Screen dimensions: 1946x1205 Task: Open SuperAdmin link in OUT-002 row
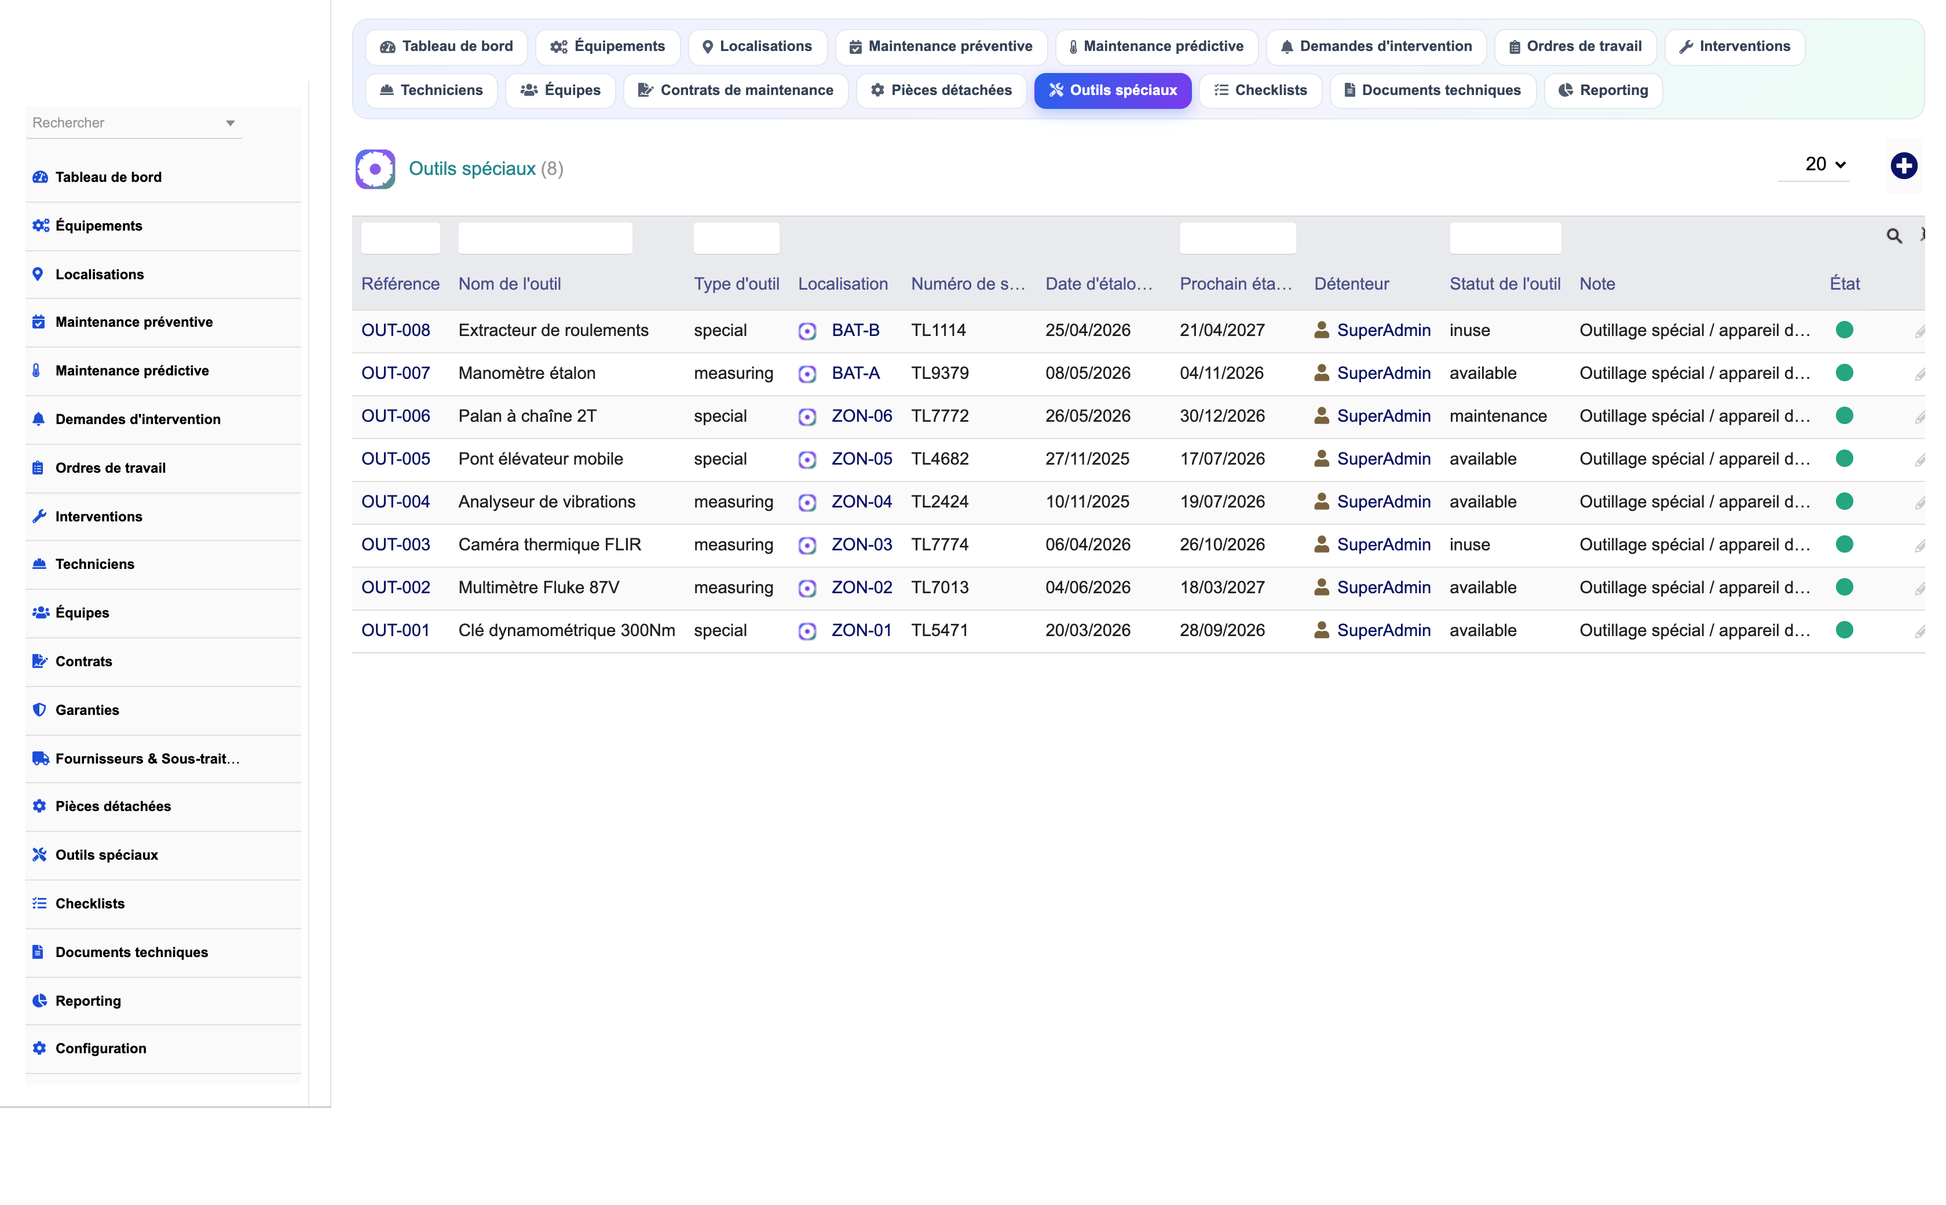[1383, 588]
